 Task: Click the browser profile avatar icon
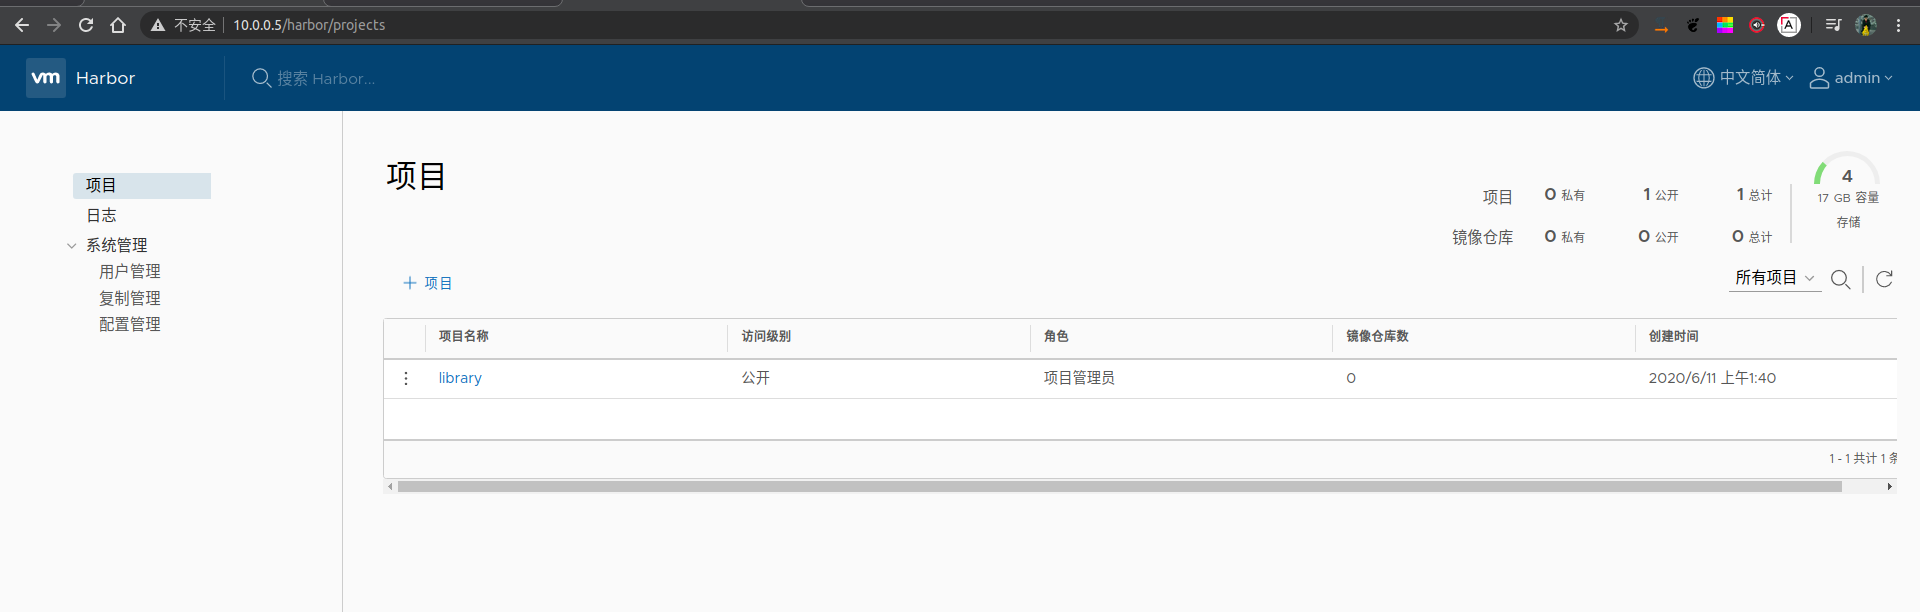(1865, 25)
